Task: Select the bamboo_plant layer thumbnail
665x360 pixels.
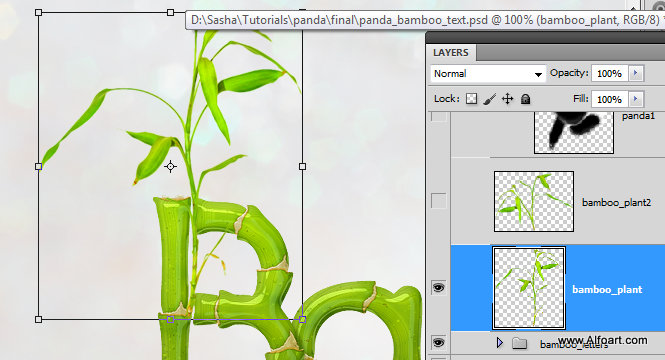Action: click(529, 288)
